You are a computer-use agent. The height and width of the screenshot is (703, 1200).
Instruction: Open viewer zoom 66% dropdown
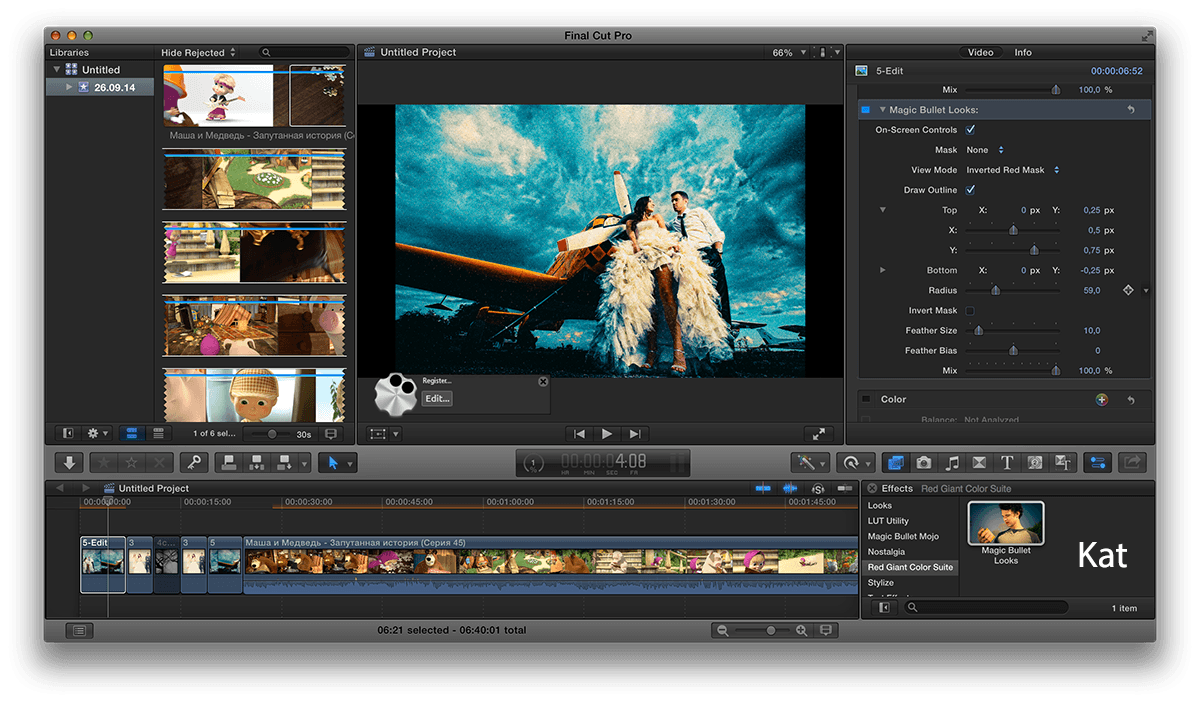(787, 52)
